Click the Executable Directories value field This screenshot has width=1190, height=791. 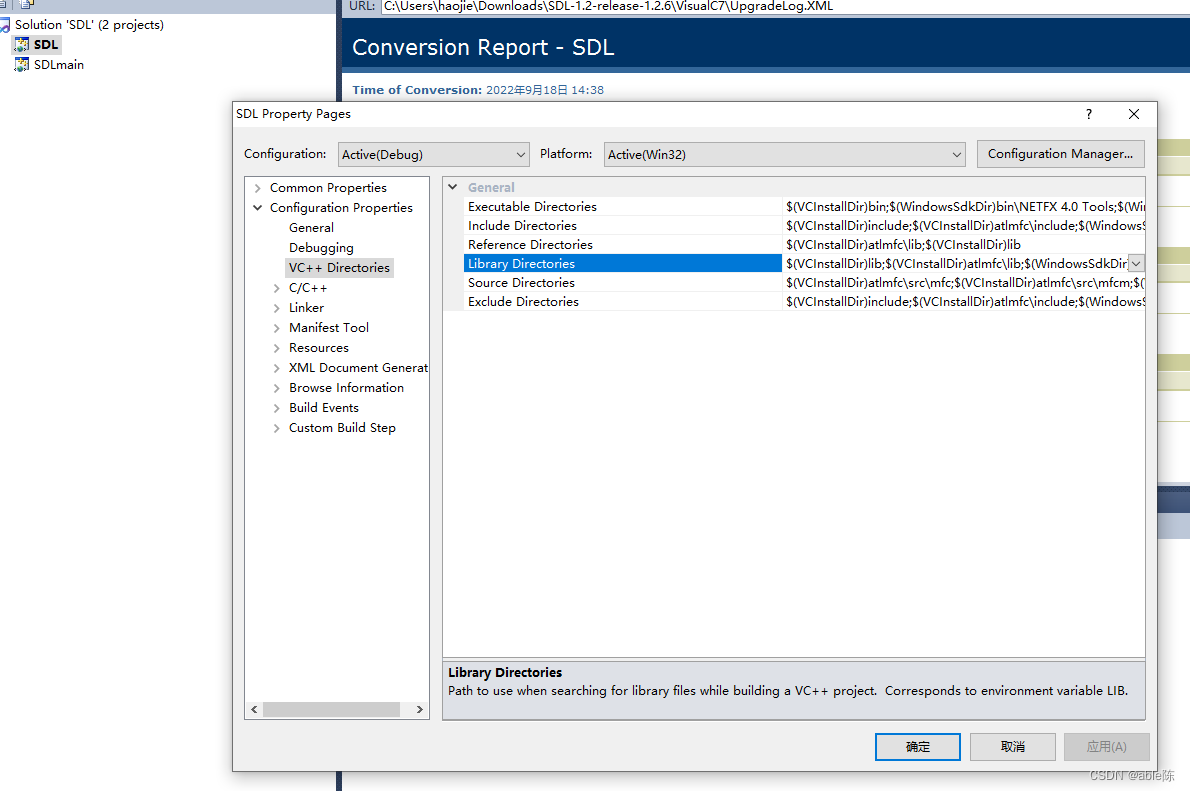pos(964,206)
